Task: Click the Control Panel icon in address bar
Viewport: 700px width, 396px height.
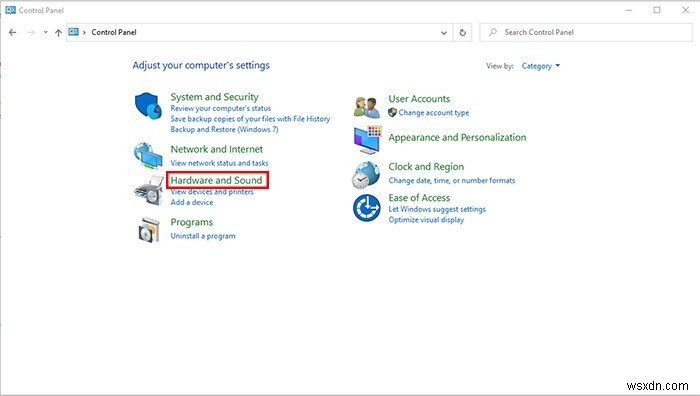Action: click(x=74, y=32)
